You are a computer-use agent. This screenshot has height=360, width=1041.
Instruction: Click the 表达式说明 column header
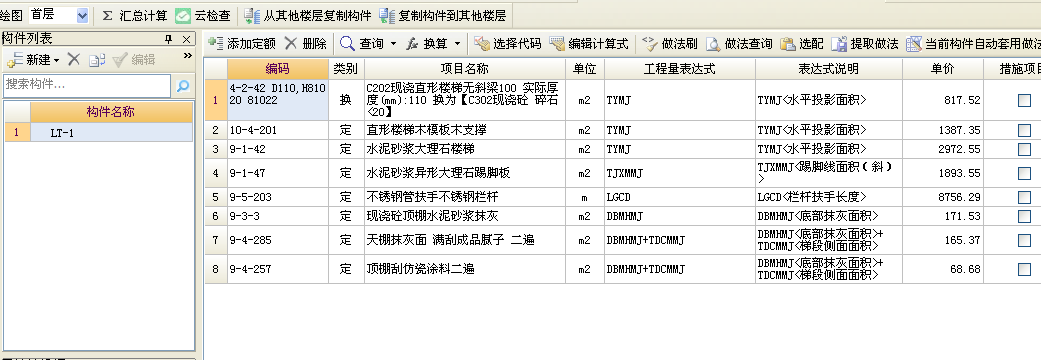pyautogui.click(x=829, y=69)
